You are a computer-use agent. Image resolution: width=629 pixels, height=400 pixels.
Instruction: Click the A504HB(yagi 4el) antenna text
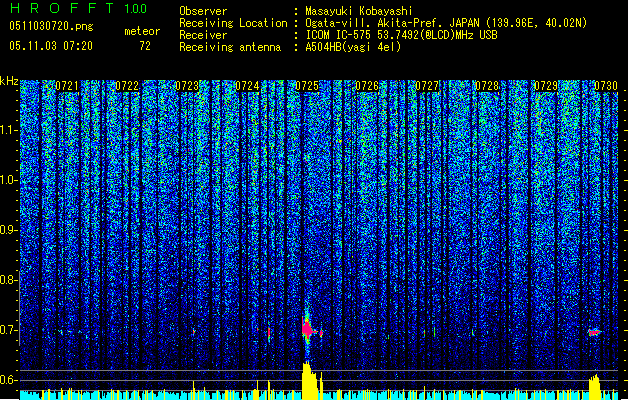(x=353, y=47)
